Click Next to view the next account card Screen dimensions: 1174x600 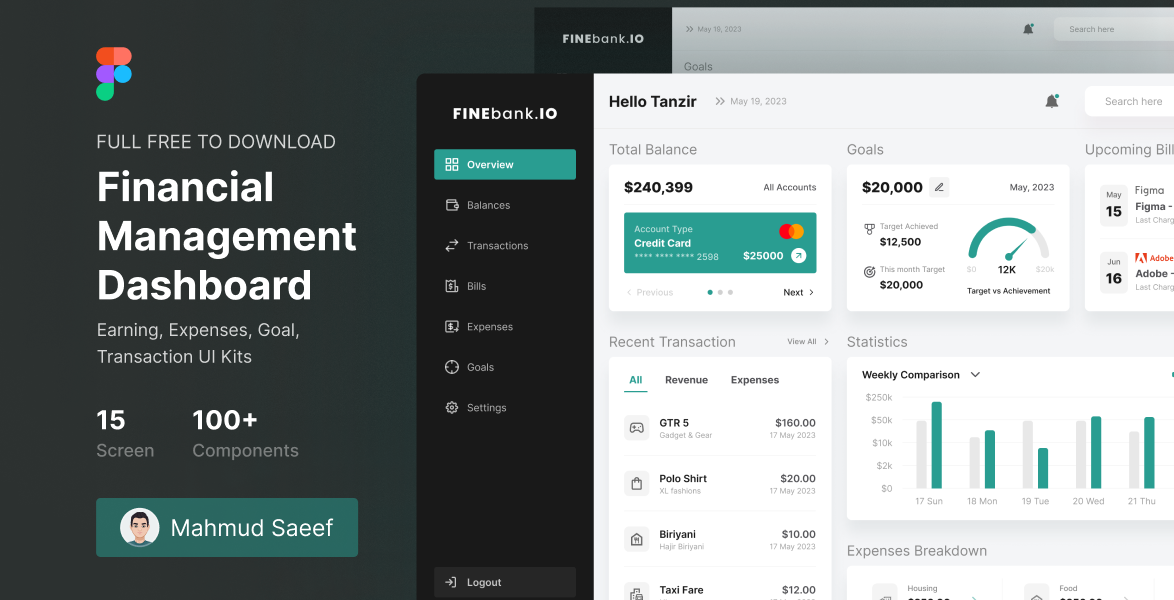[x=793, y=292]
